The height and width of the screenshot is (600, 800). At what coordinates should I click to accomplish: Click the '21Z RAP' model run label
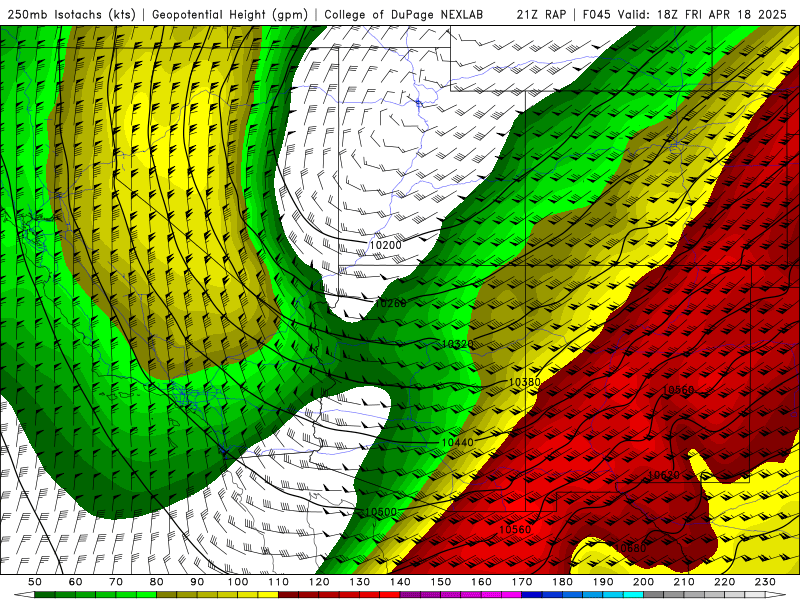[541, 14]
